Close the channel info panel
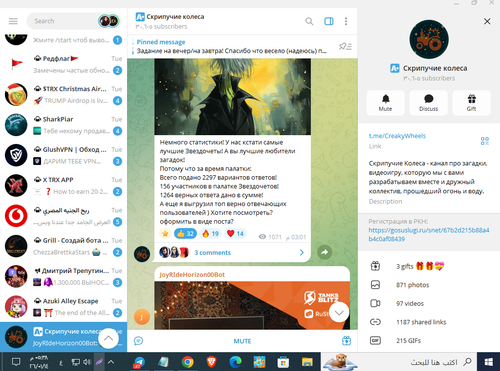 487,21
